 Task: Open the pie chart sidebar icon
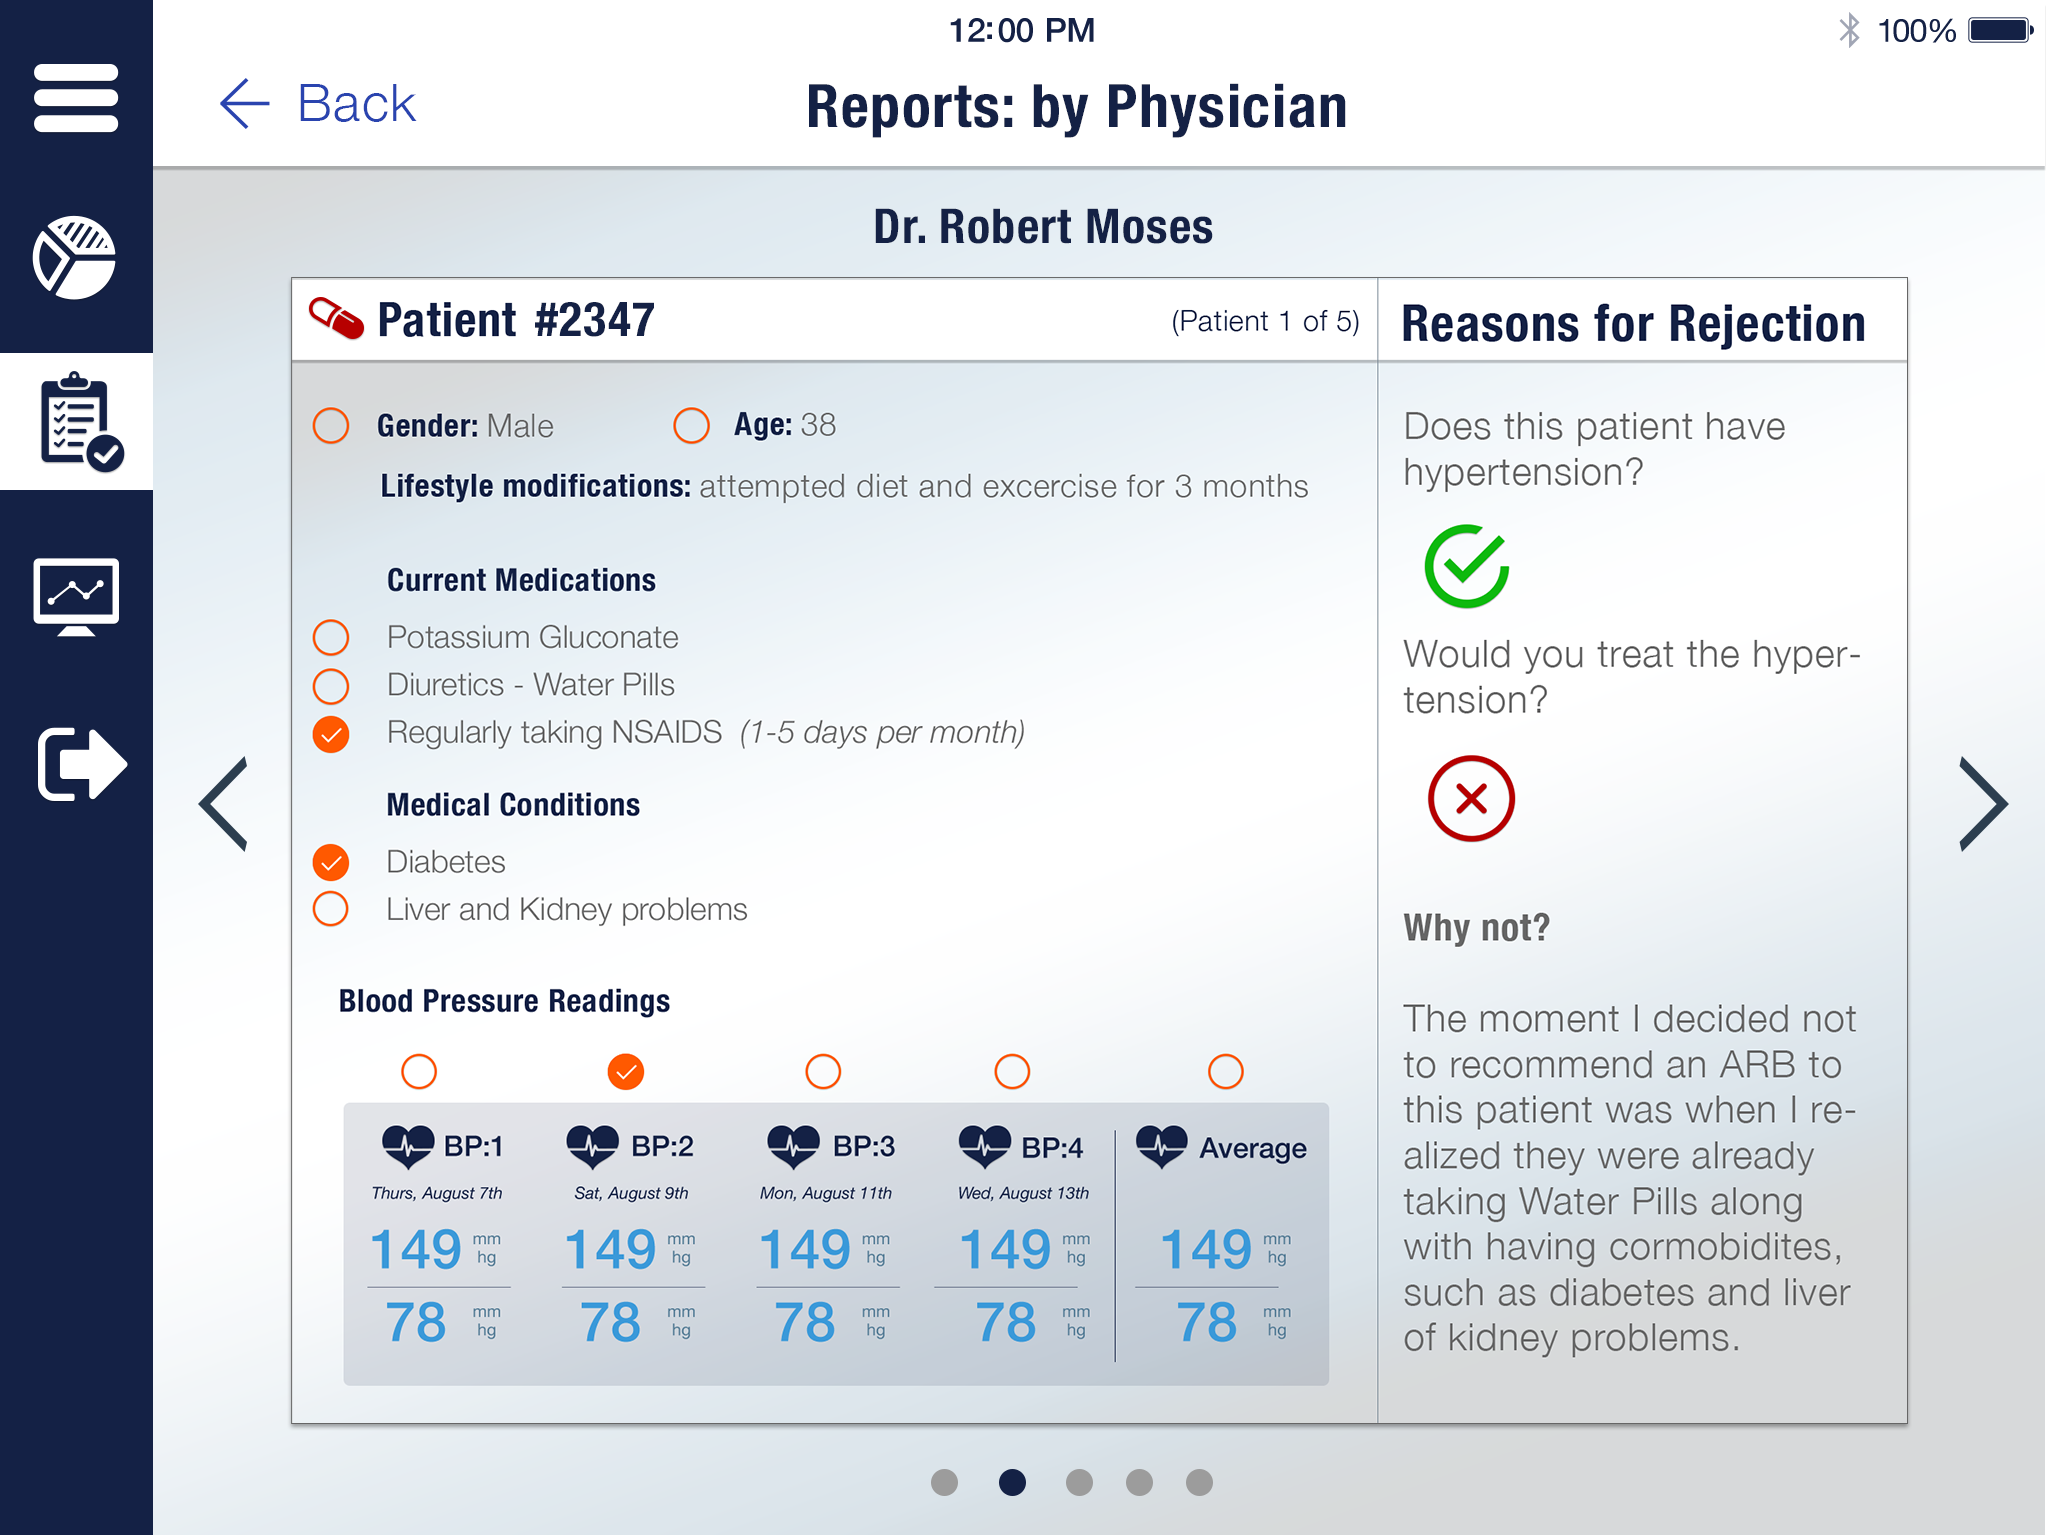75,258
